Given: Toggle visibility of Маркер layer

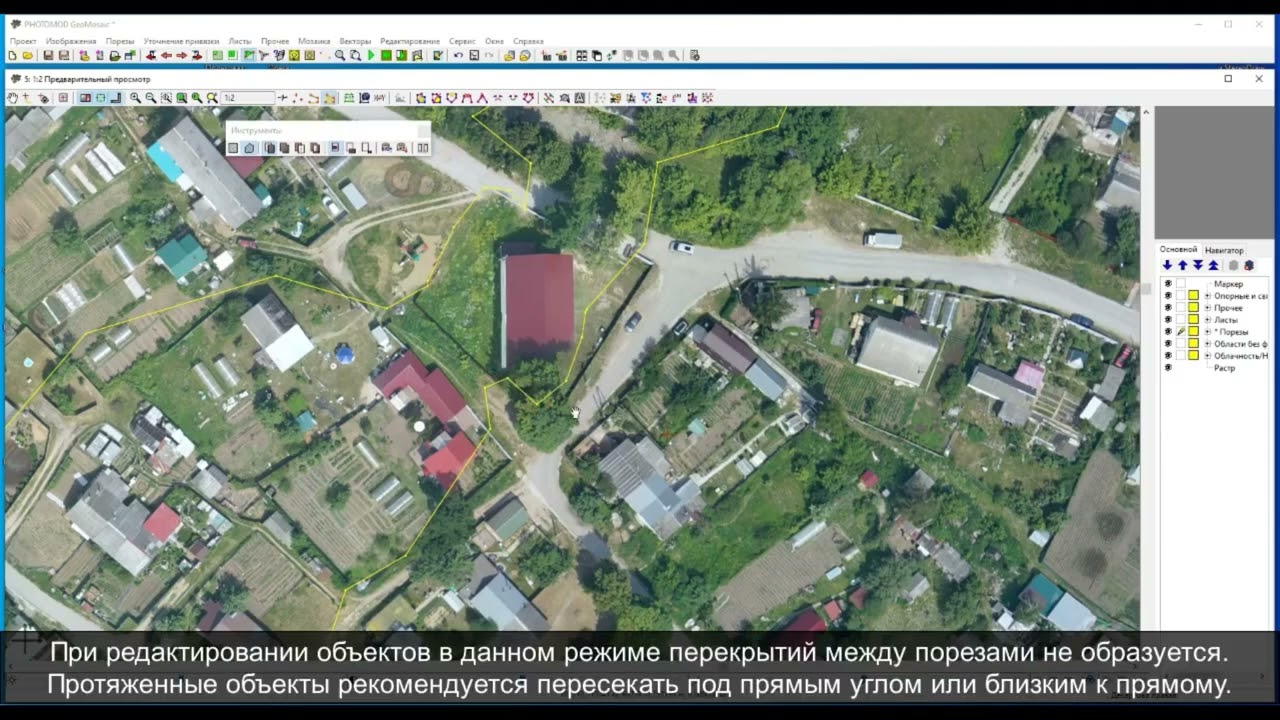Looking at the screenshot, I should (1168, 284).
